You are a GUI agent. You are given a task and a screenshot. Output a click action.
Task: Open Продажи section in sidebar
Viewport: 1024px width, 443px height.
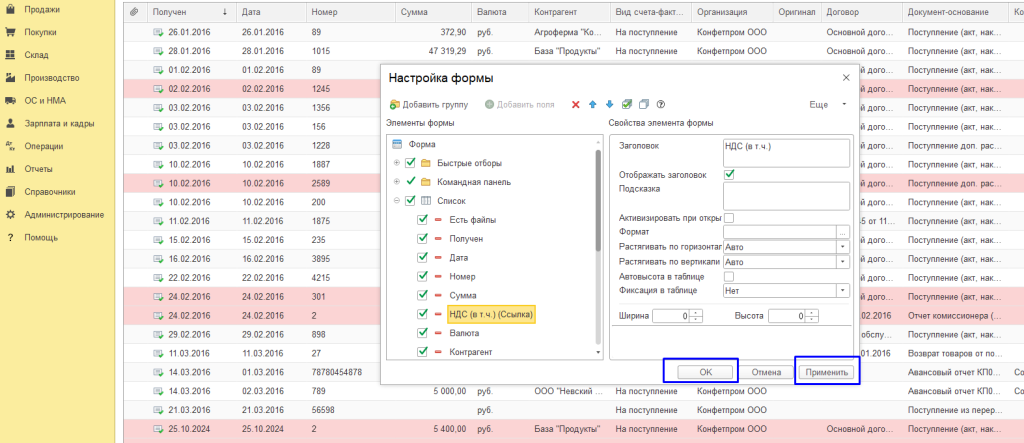point(41,9)
